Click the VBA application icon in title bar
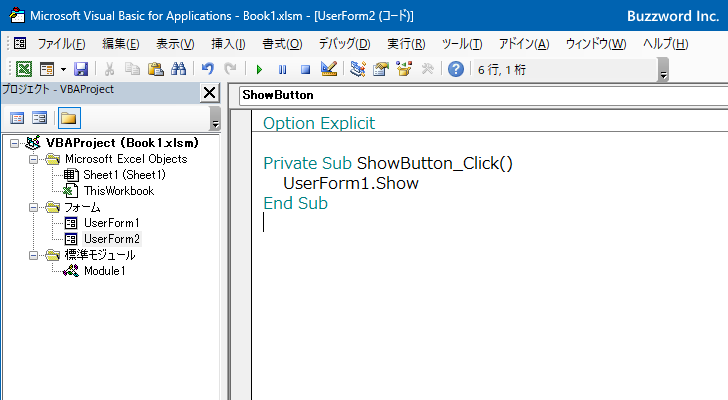 (17, 15)
